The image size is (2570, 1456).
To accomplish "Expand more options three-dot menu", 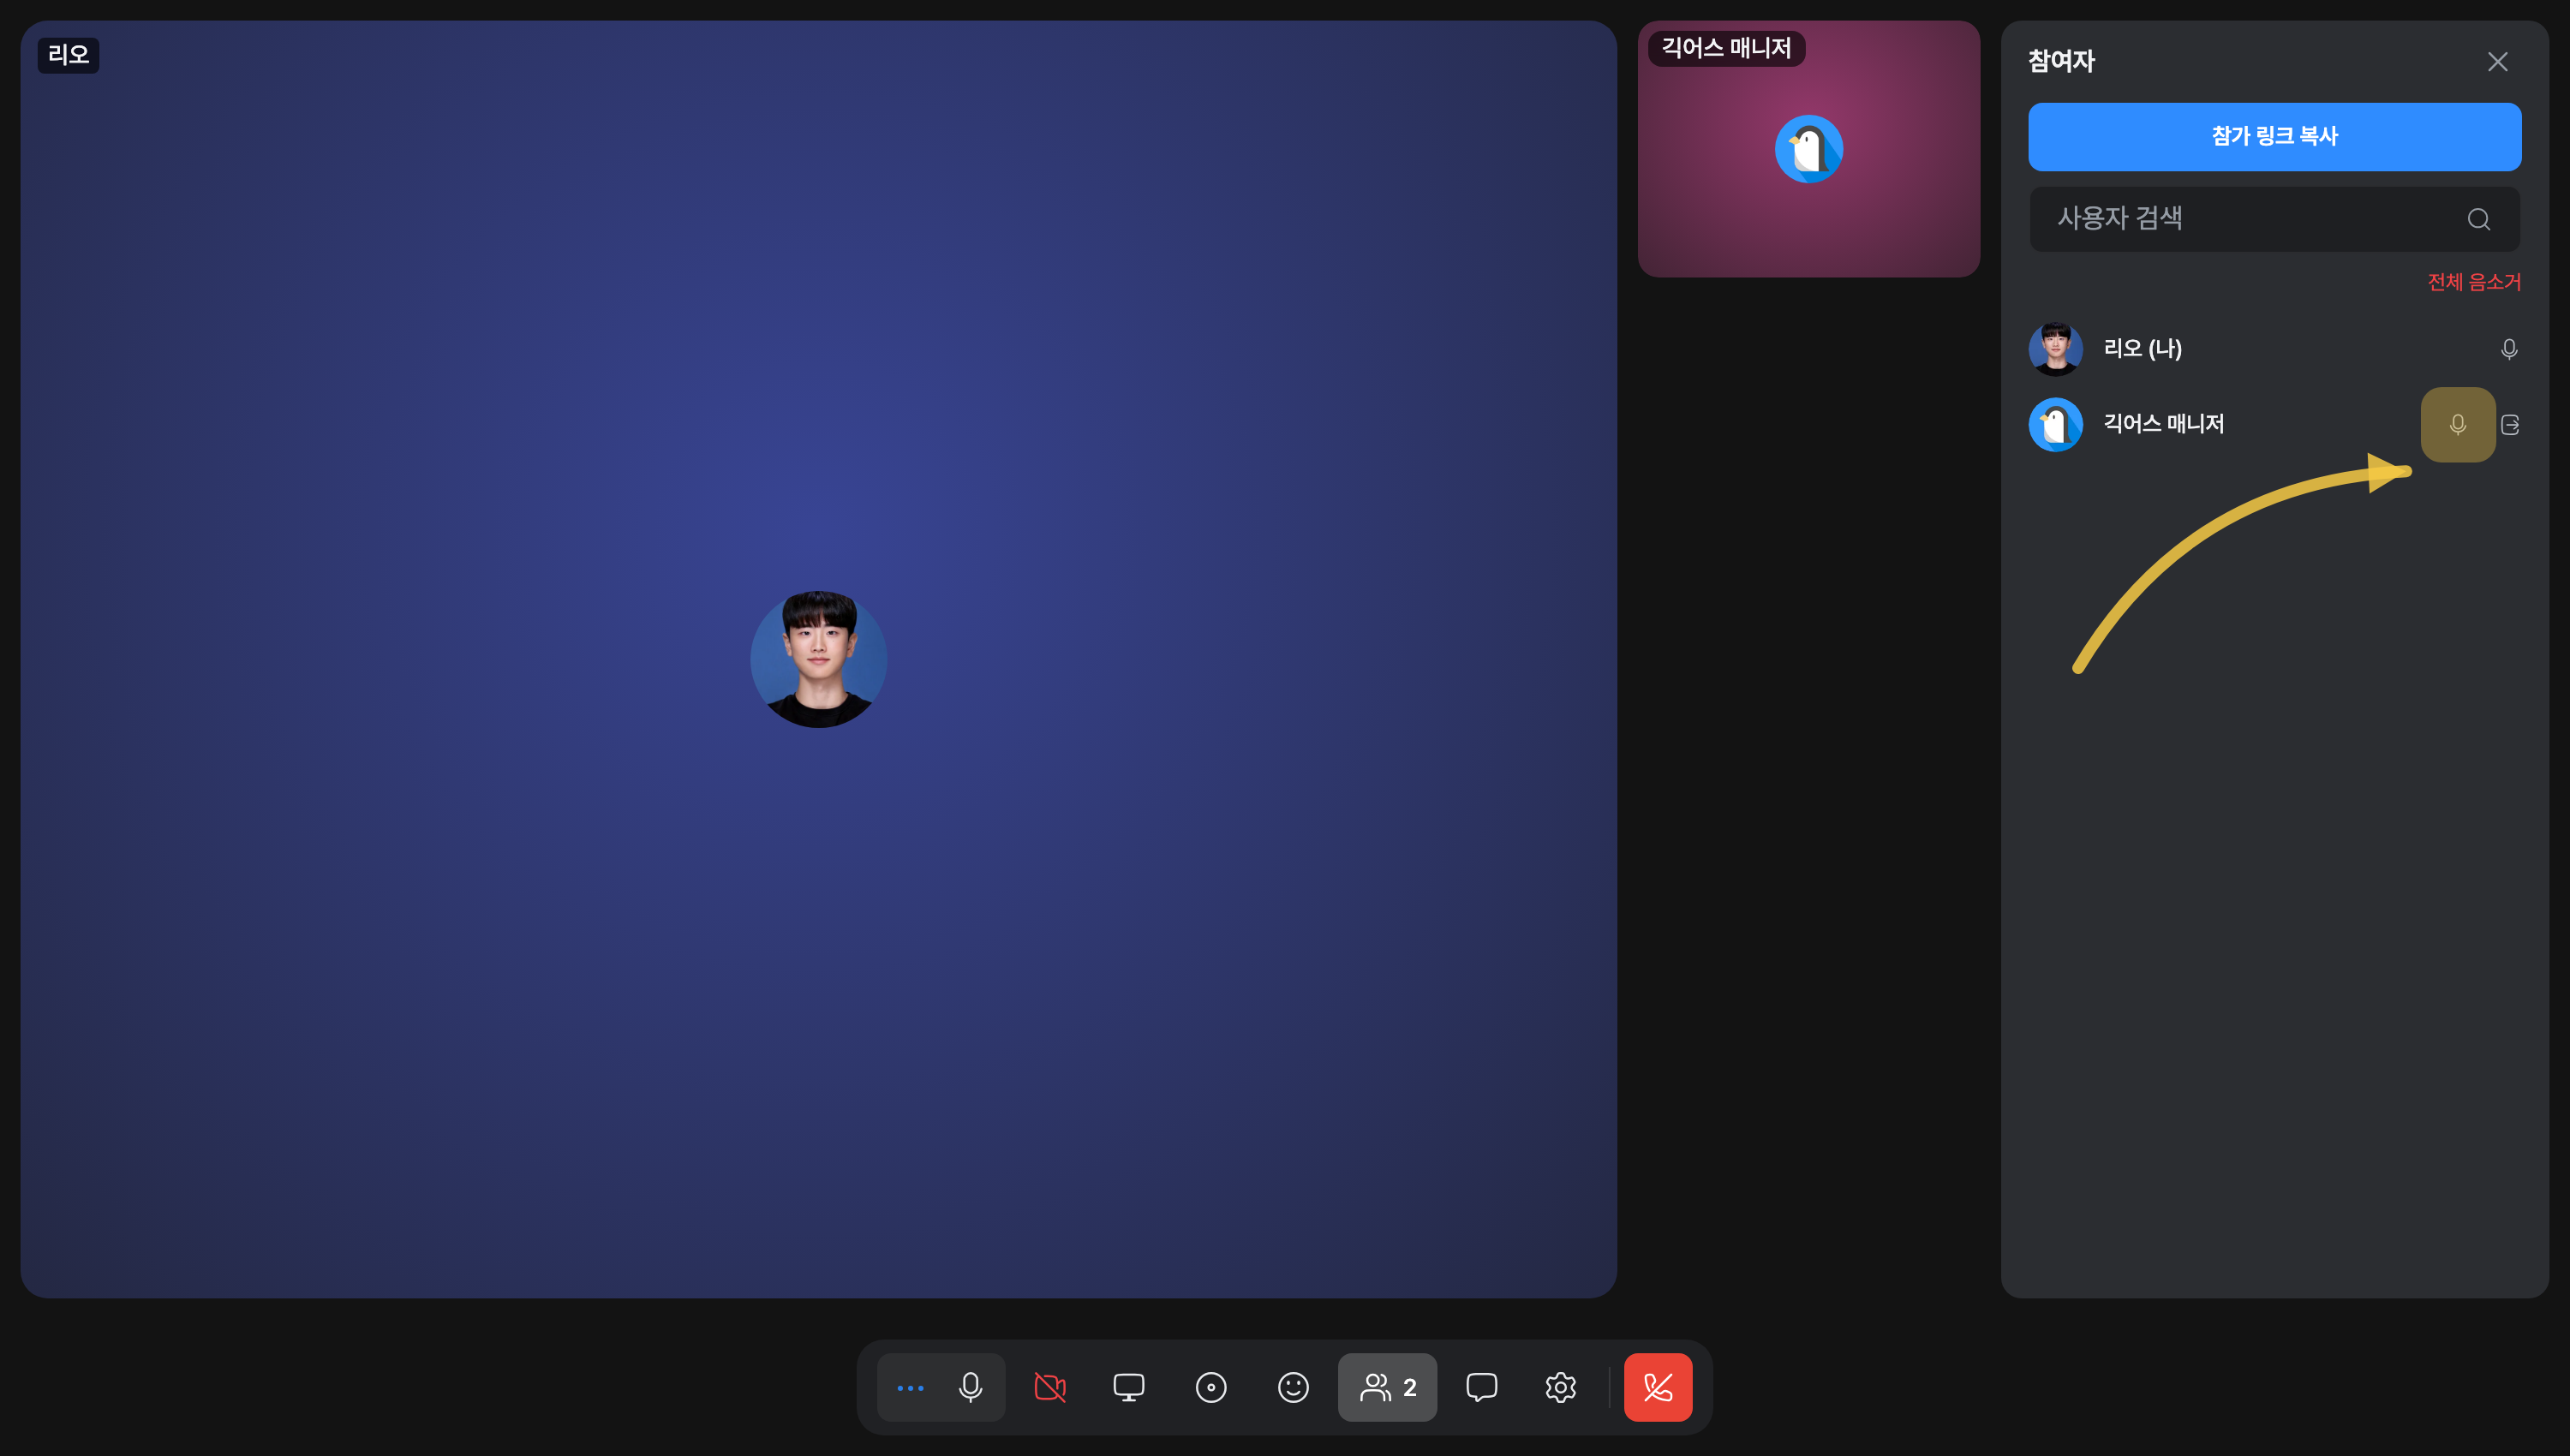I will coord(910,1387).
